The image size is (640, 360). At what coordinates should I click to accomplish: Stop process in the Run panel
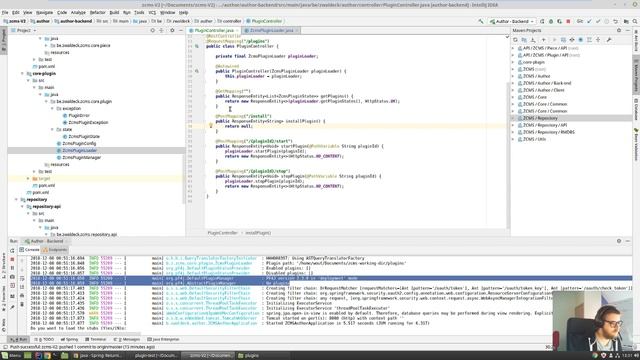(x=12, y=259)
